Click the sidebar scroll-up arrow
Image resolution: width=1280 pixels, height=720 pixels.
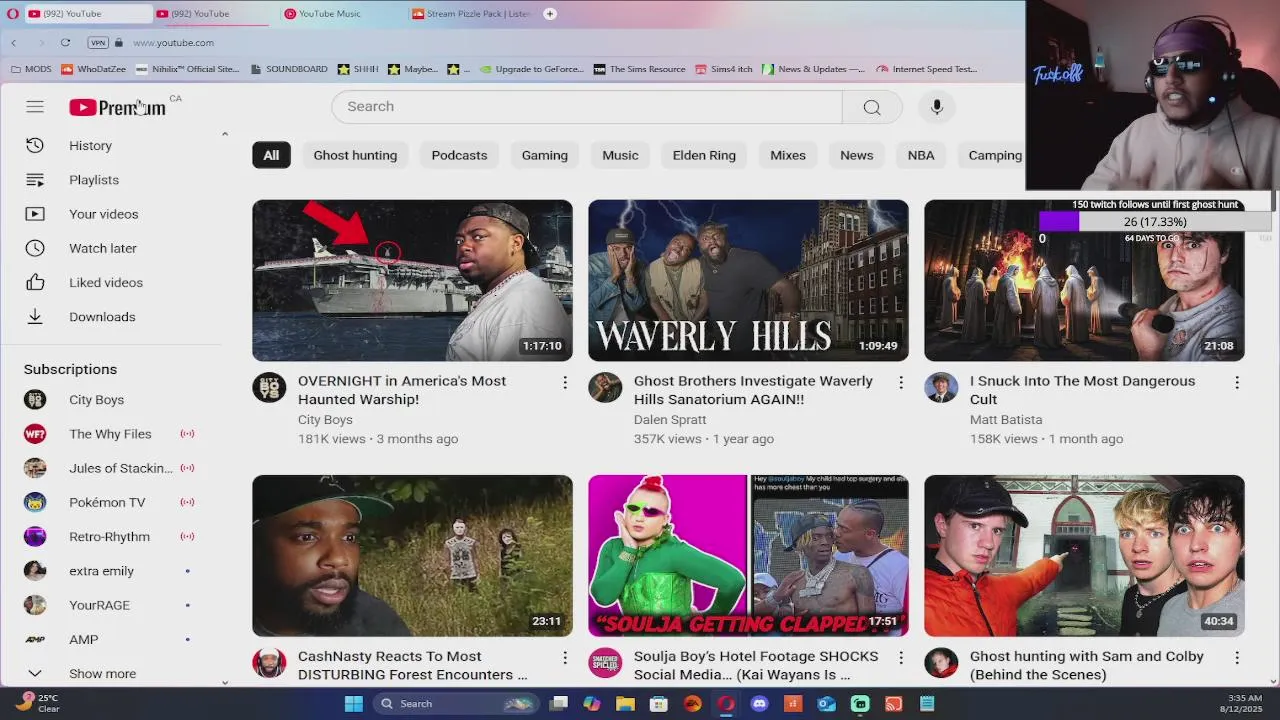tap(225, 134)
